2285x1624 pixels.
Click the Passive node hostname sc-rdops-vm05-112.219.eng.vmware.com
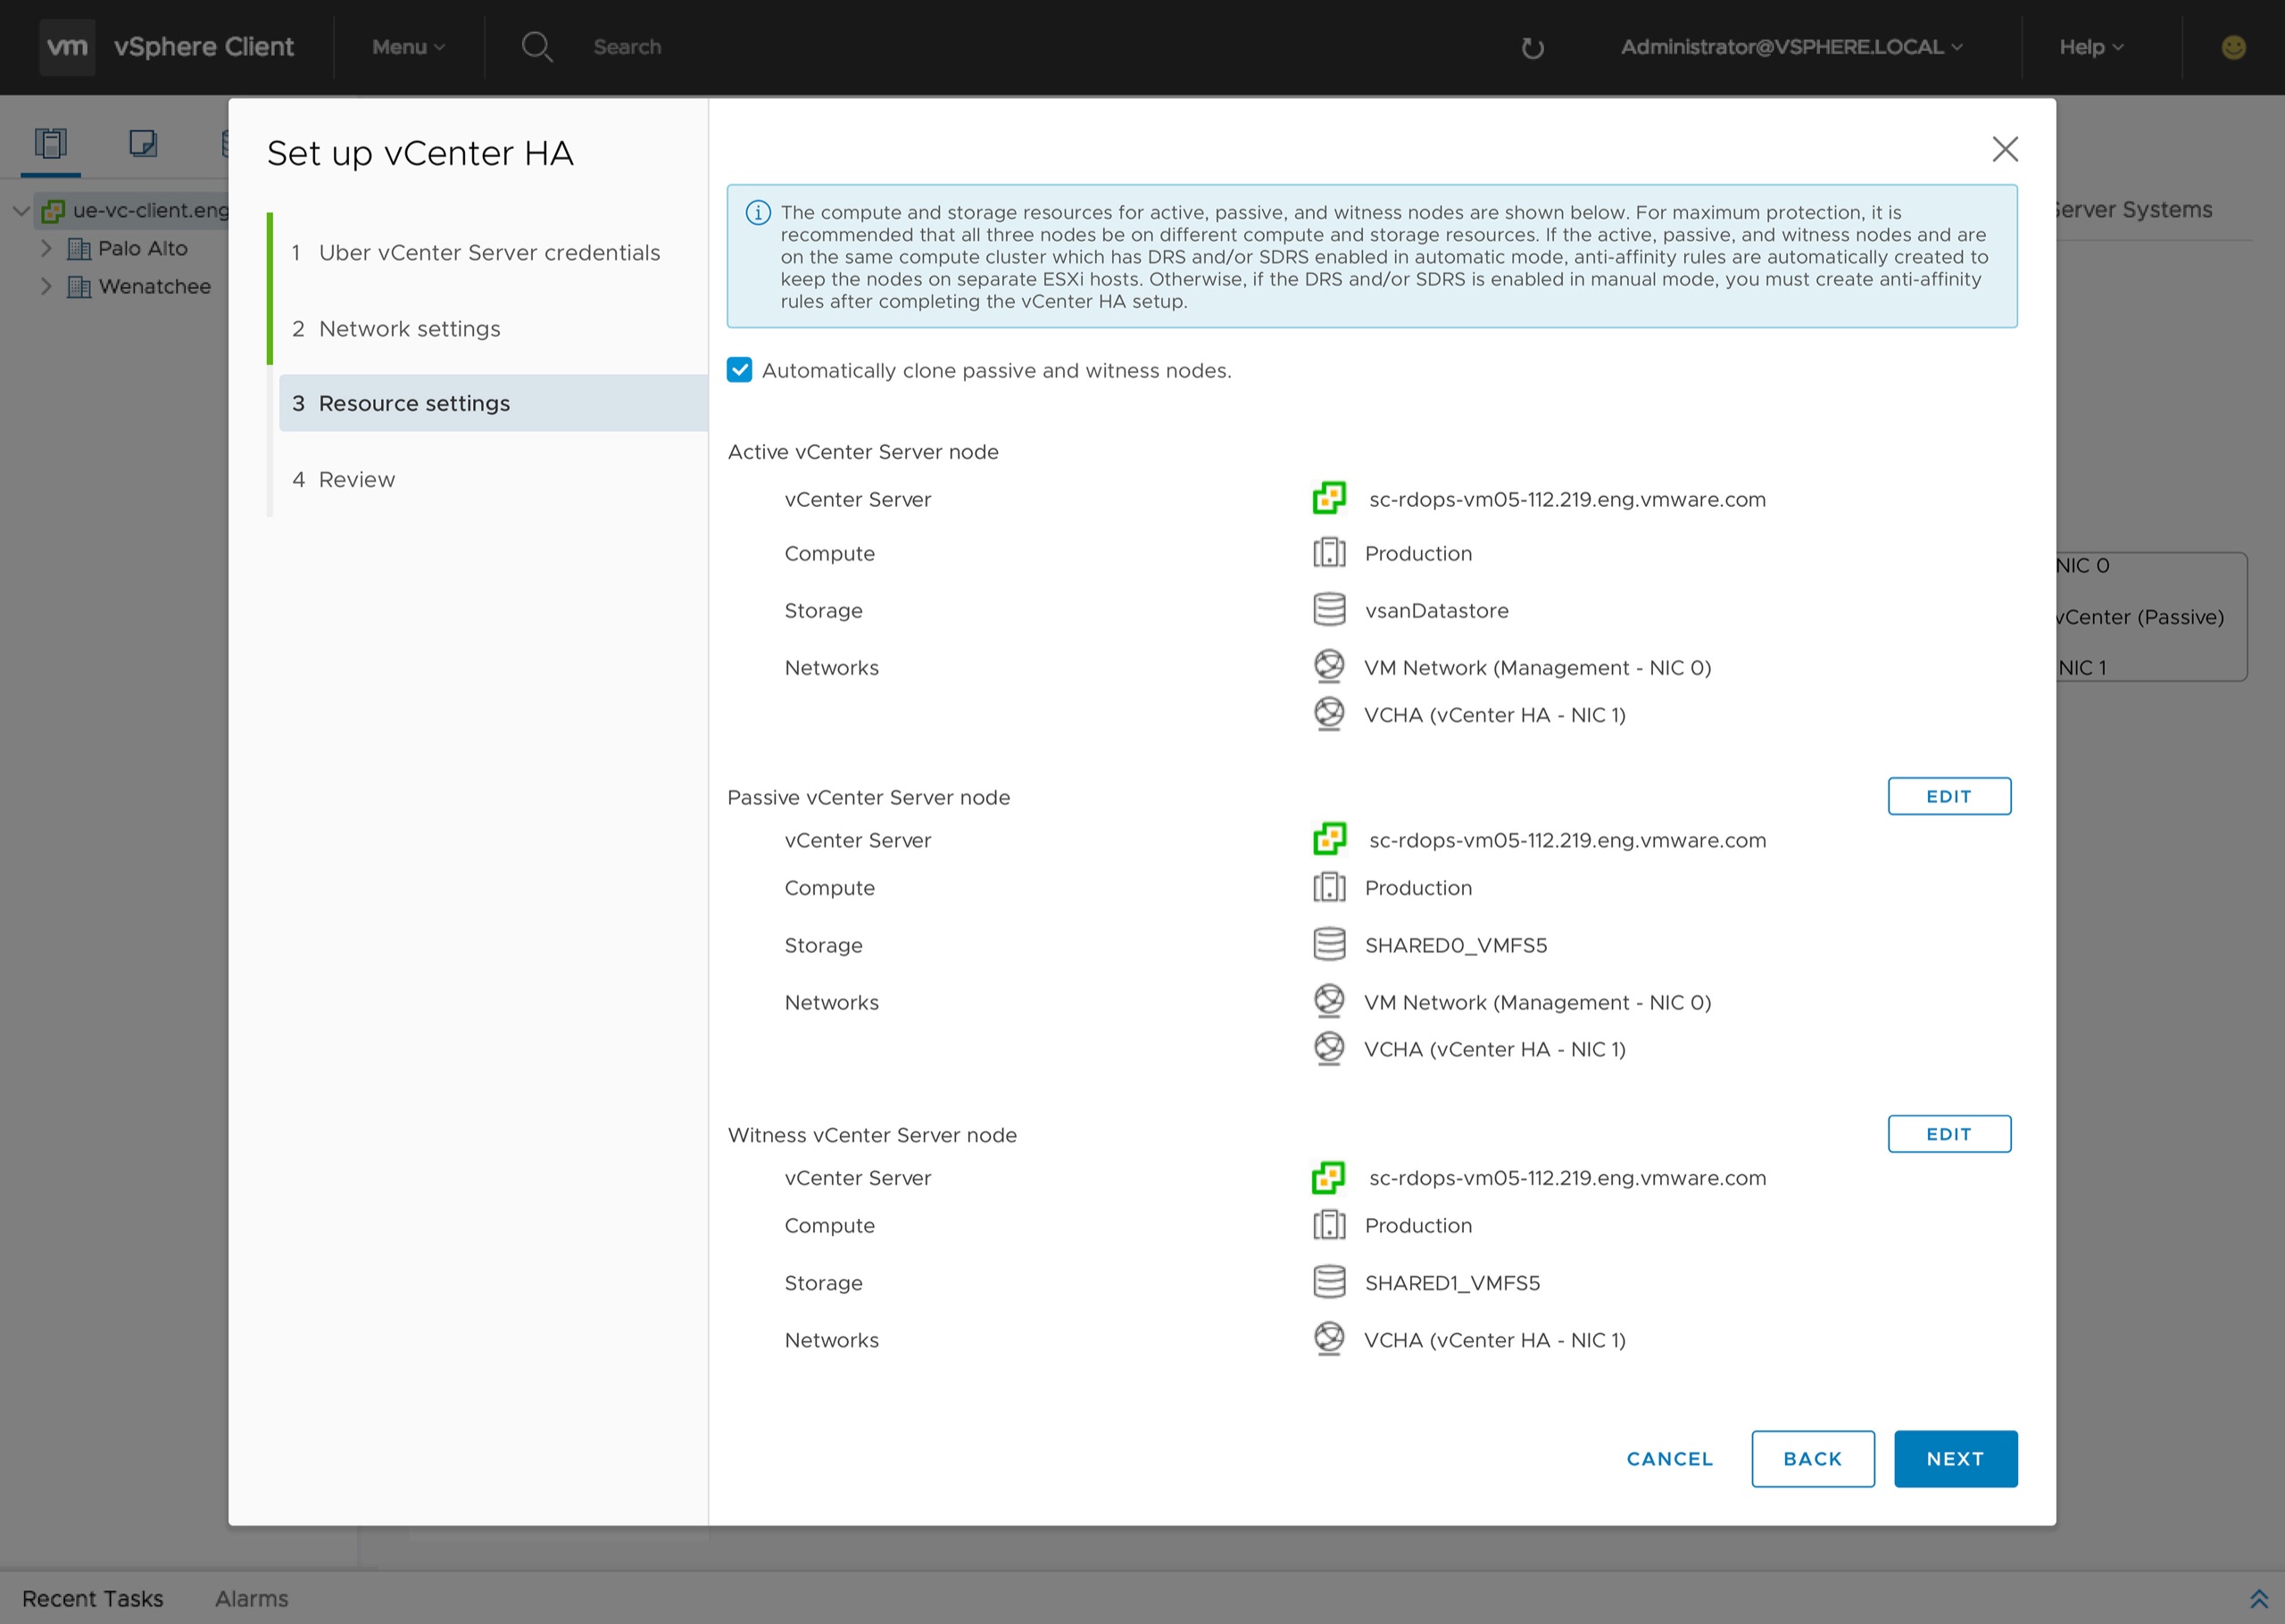pyautogui.click(x=1567, y=840)
